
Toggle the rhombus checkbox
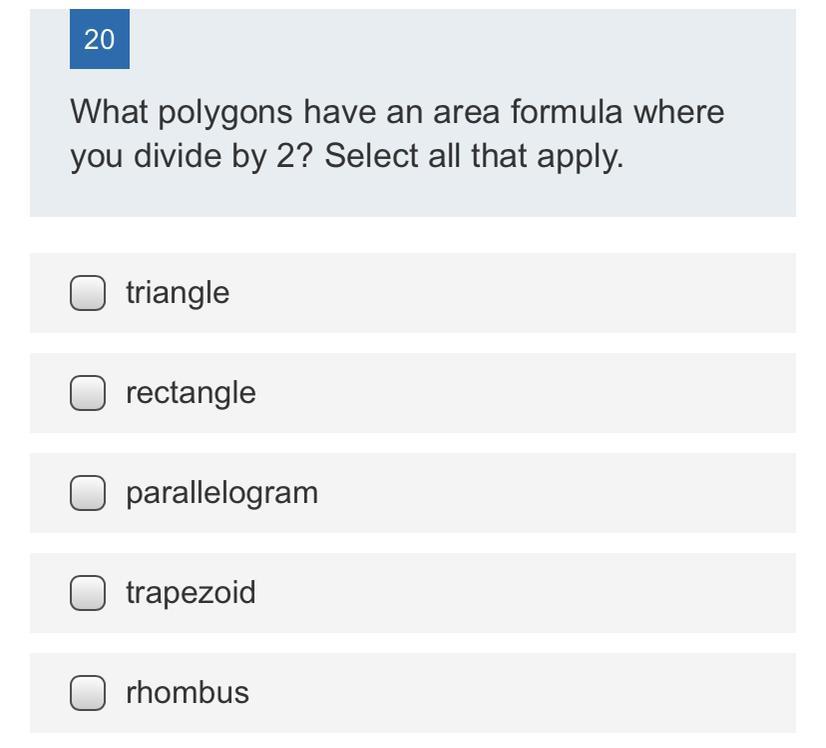click(88, 693)
